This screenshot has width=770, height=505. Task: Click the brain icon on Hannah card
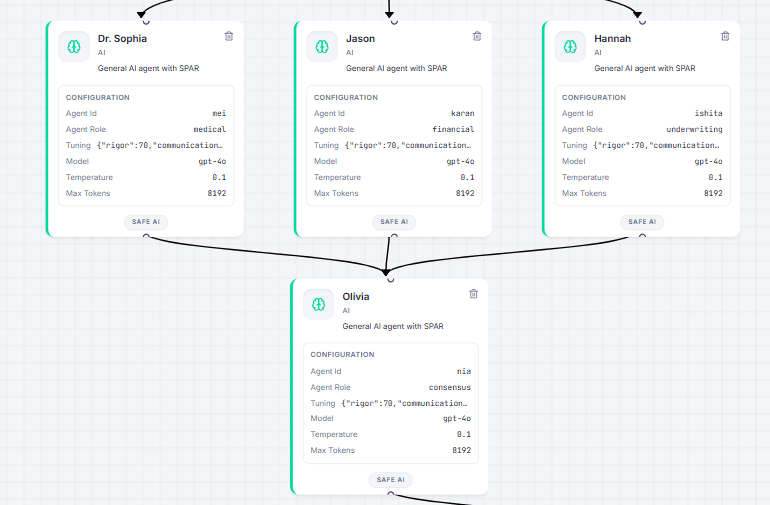[570, 47]
